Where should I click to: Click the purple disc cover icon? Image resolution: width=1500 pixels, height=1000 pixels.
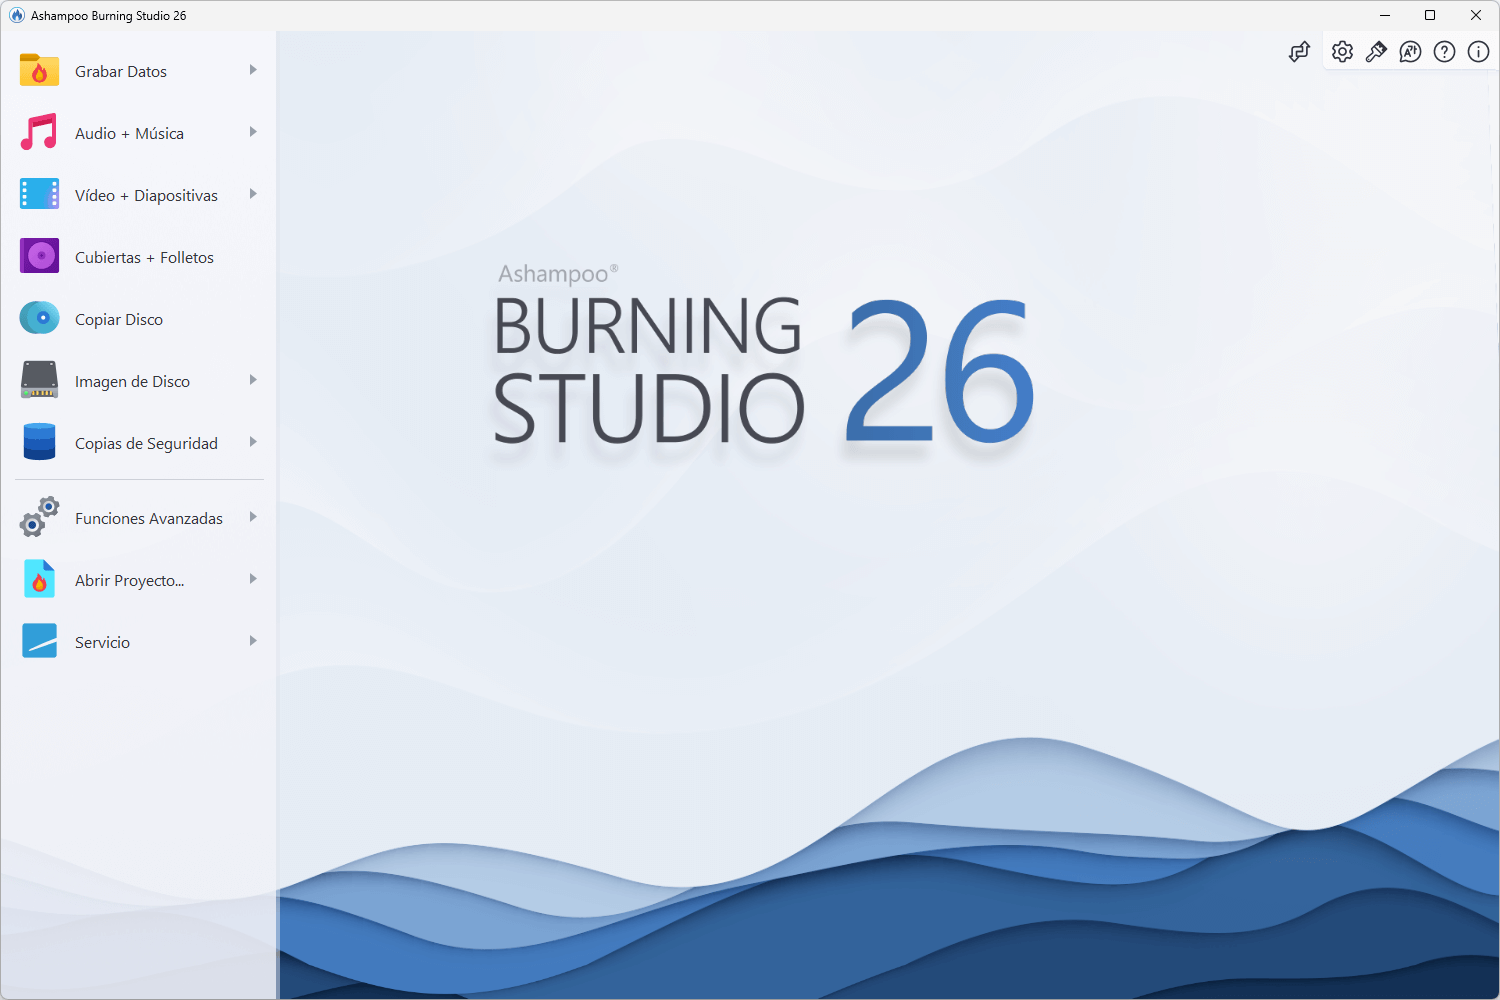[x=39, y=256]
